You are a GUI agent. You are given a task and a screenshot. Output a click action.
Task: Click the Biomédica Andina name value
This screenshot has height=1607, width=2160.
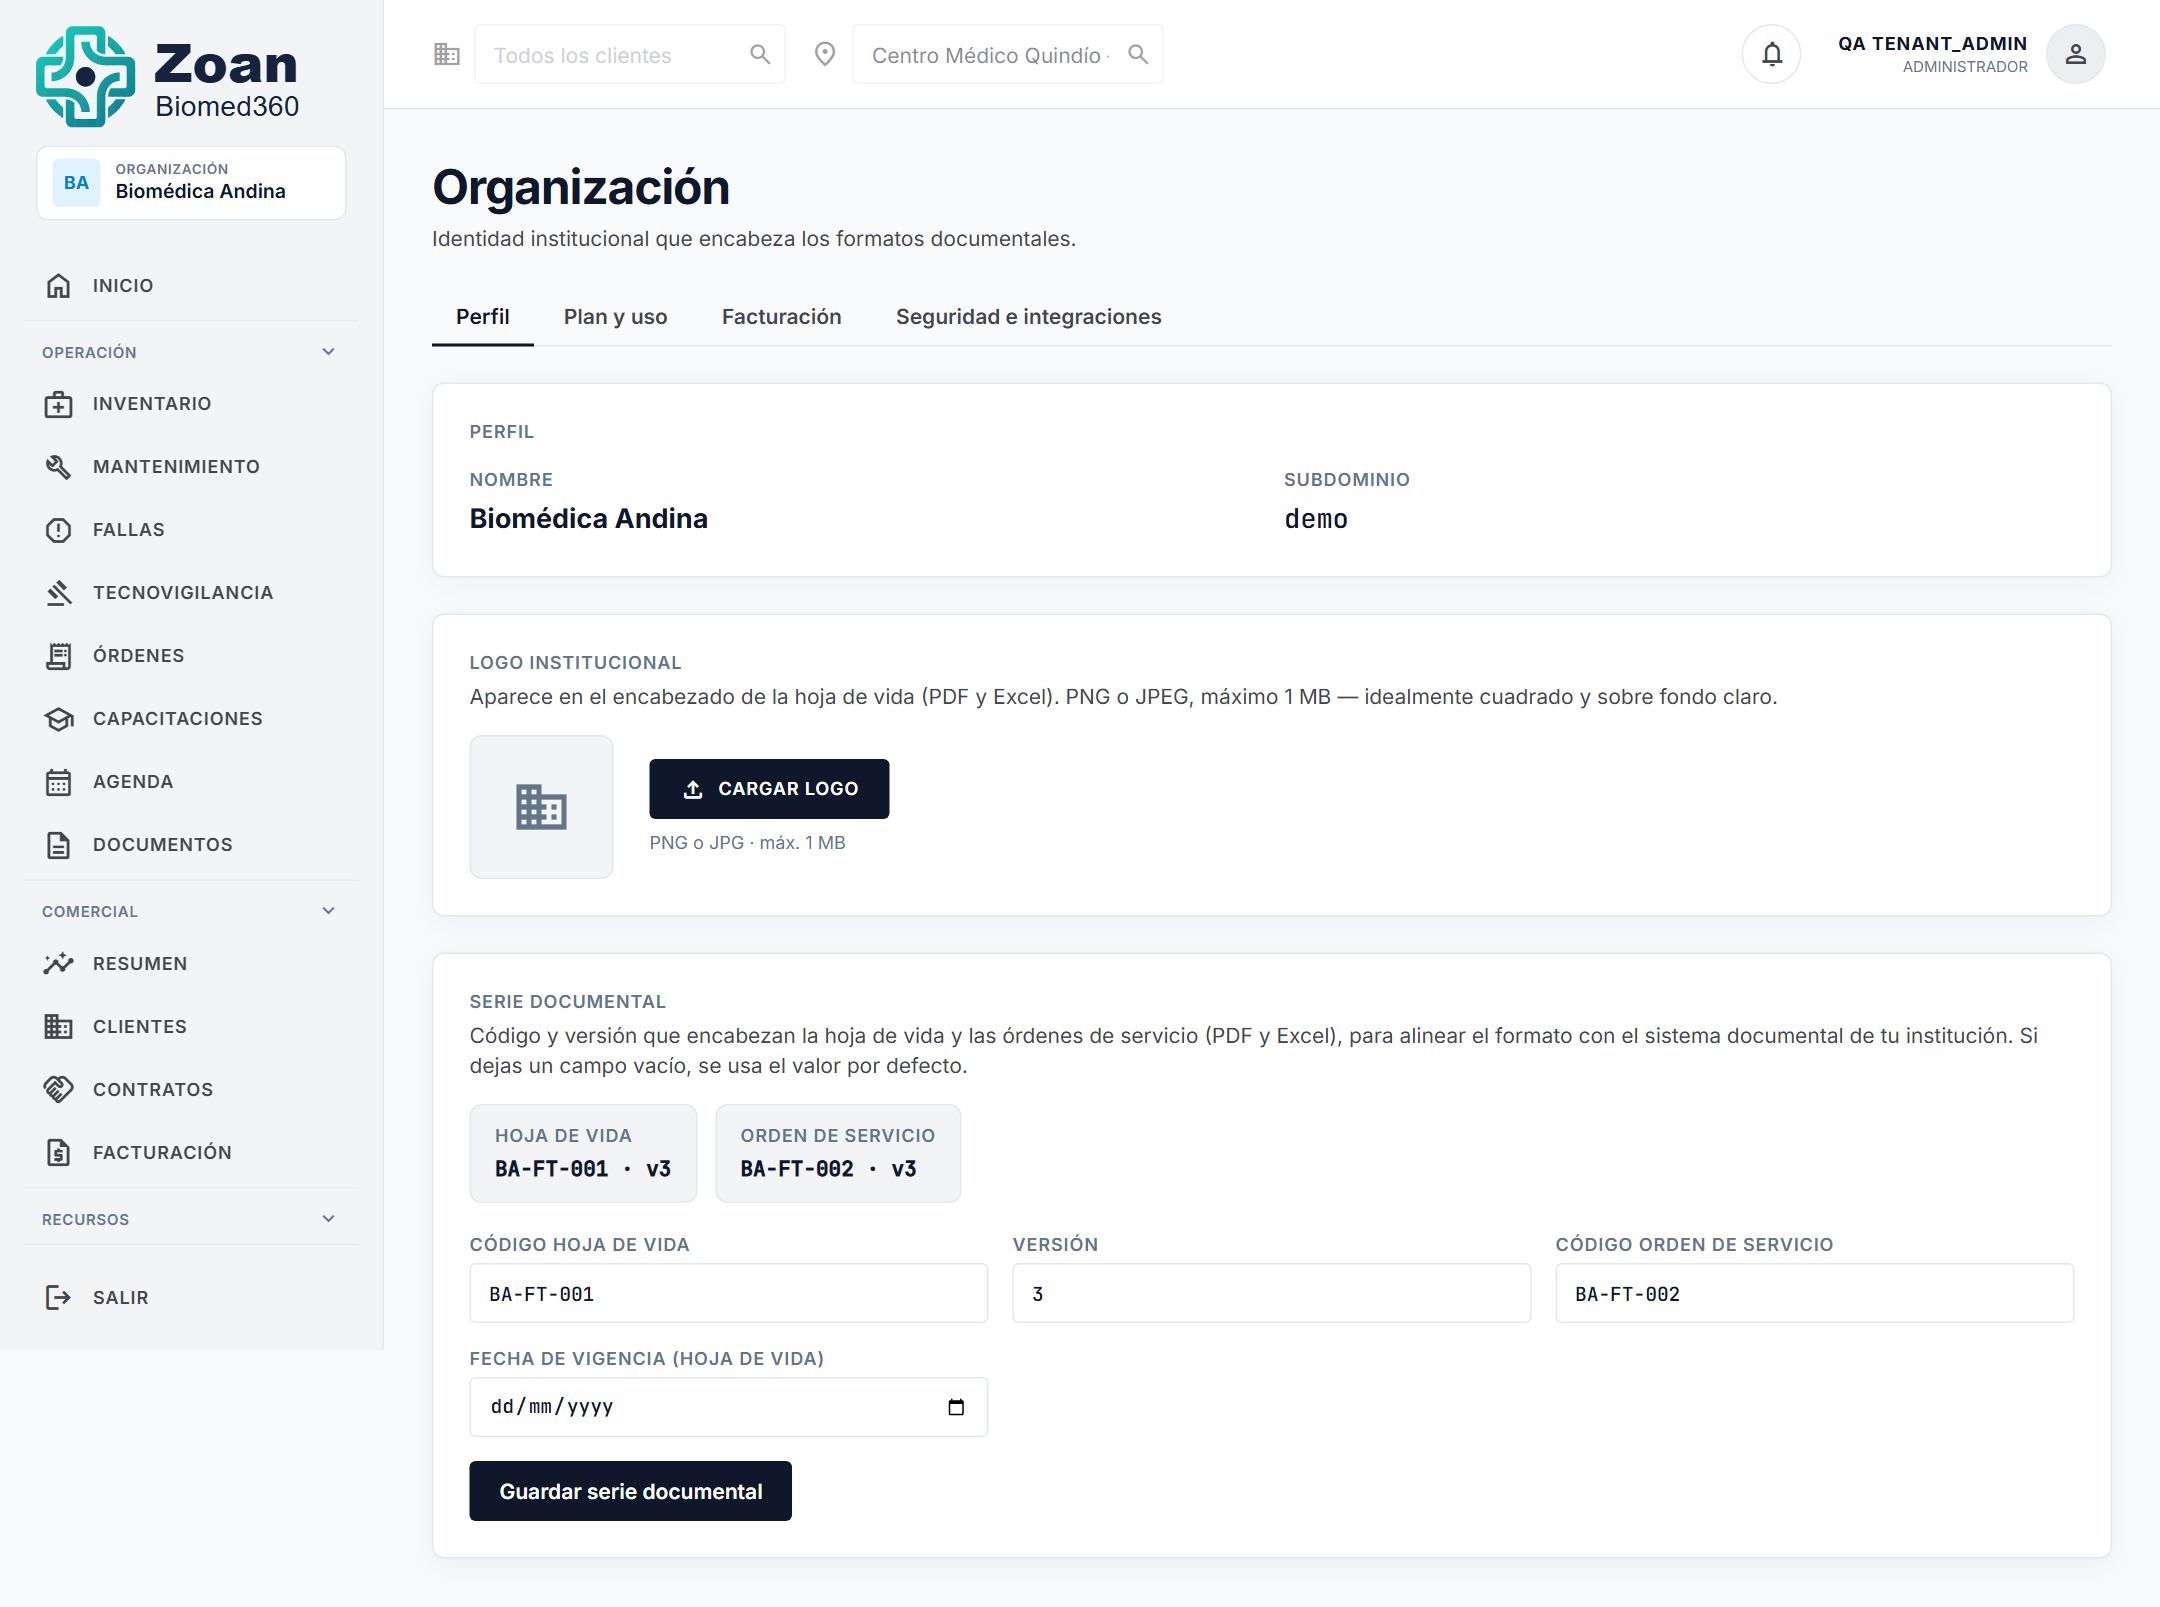click(589, 519)
